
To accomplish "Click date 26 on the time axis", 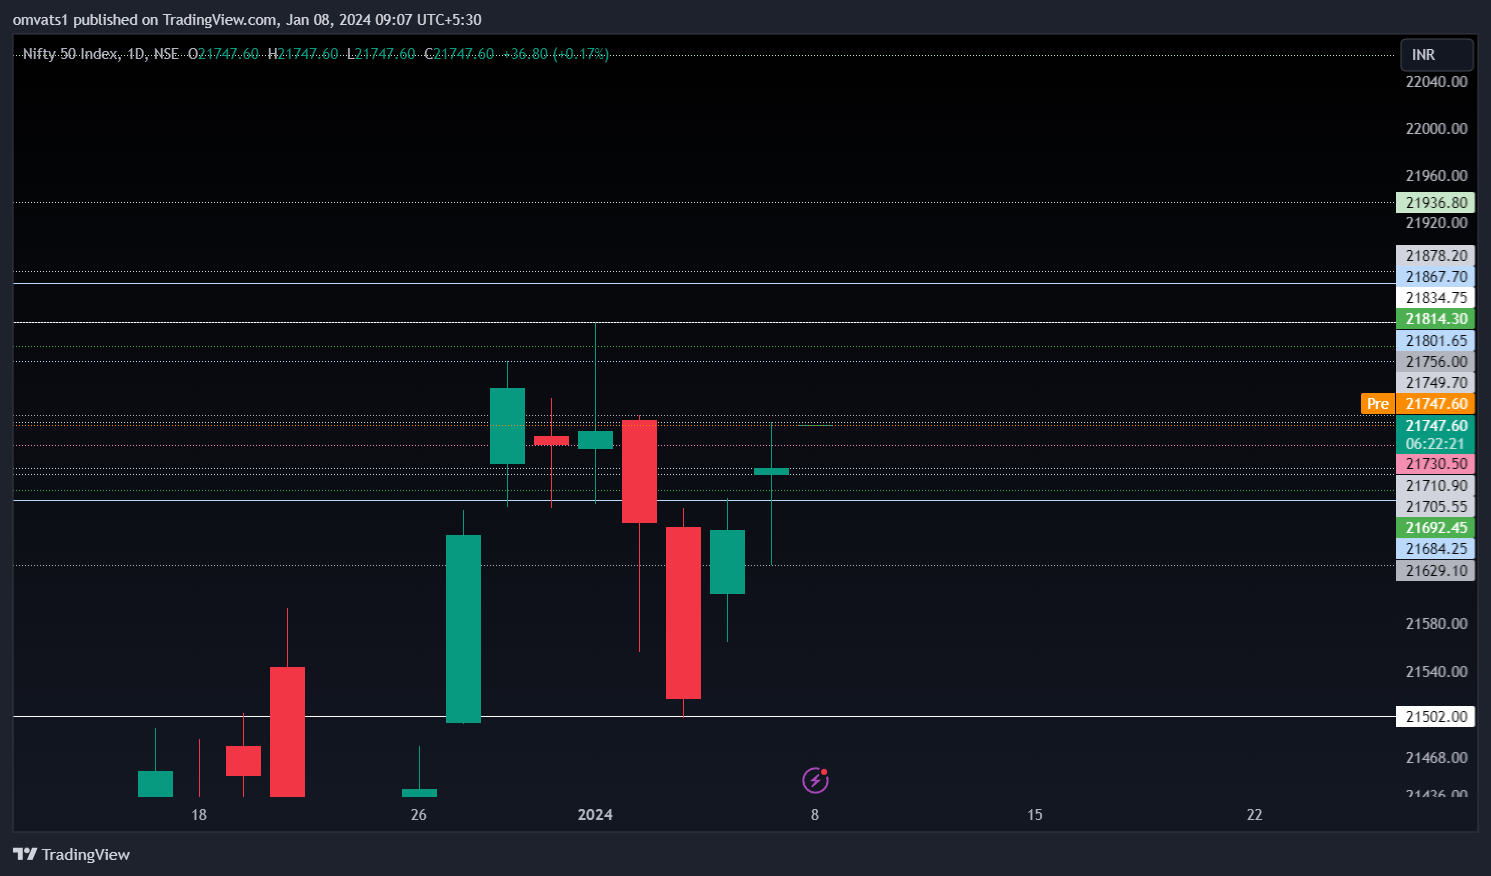I will [419, 815].
